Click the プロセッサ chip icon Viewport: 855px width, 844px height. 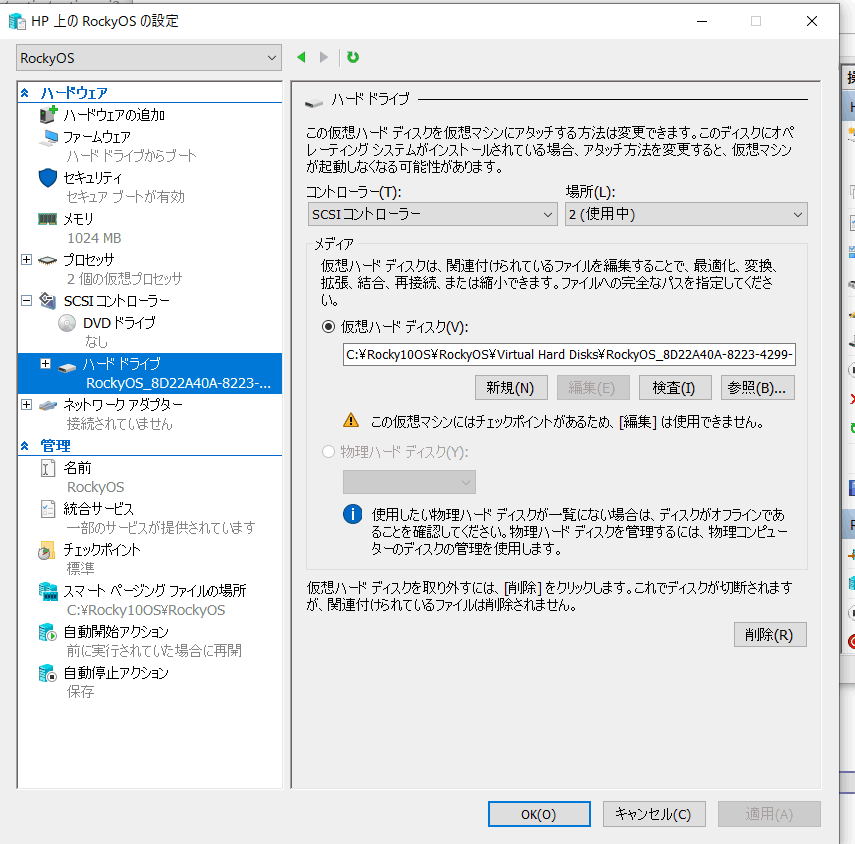47,260
